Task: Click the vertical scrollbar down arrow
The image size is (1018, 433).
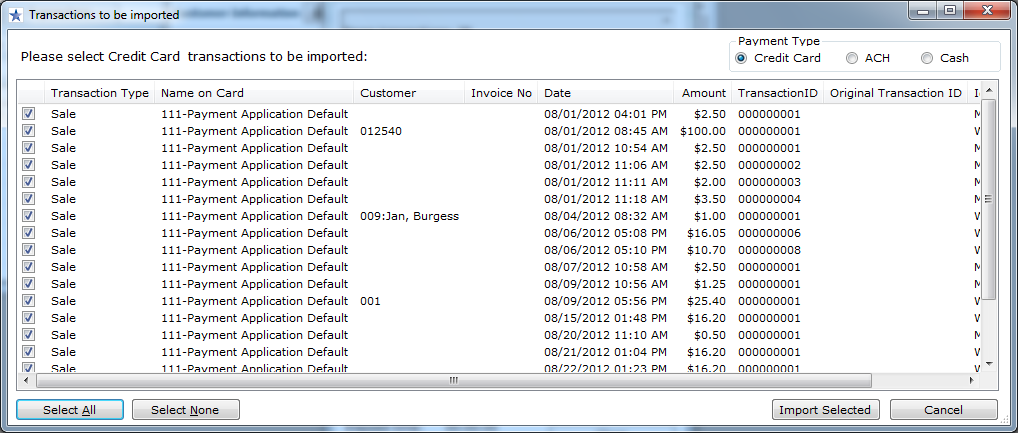Action: coord(989,364)
